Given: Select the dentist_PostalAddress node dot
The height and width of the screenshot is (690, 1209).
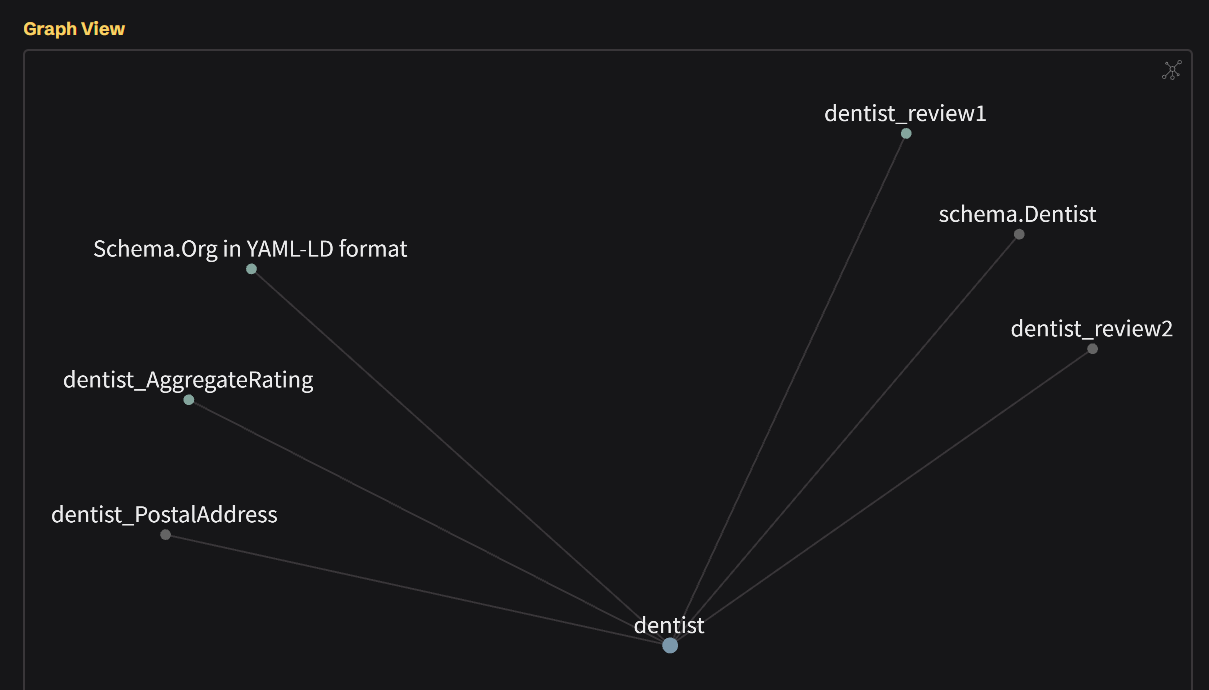Looking at the screenshot, I should click(165, 535).
